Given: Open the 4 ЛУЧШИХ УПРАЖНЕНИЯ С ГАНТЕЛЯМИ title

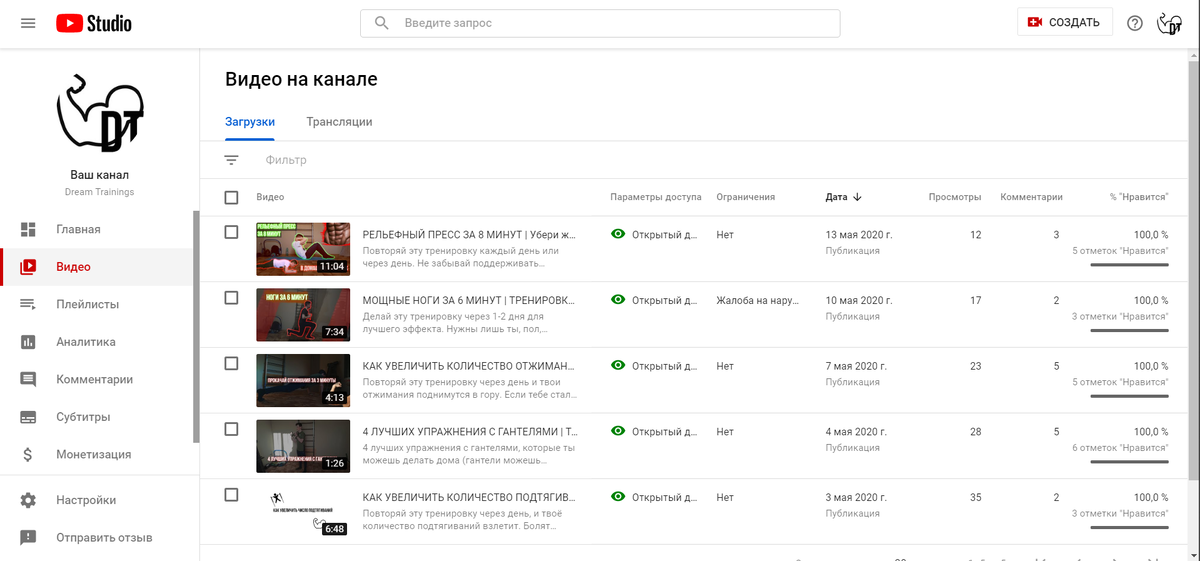Looking at the screenshot, I should click(x=470, y=433).
